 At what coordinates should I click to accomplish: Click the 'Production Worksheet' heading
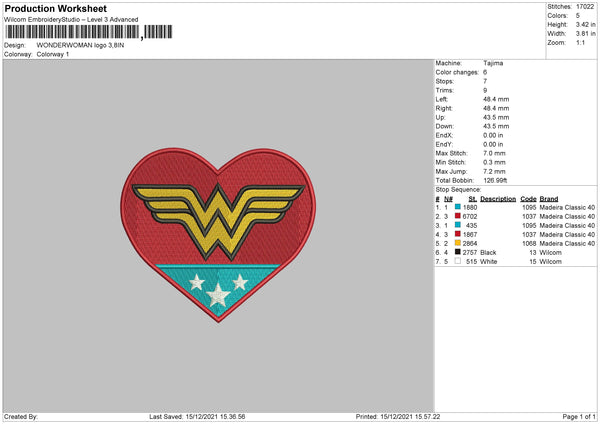(55, 8)
